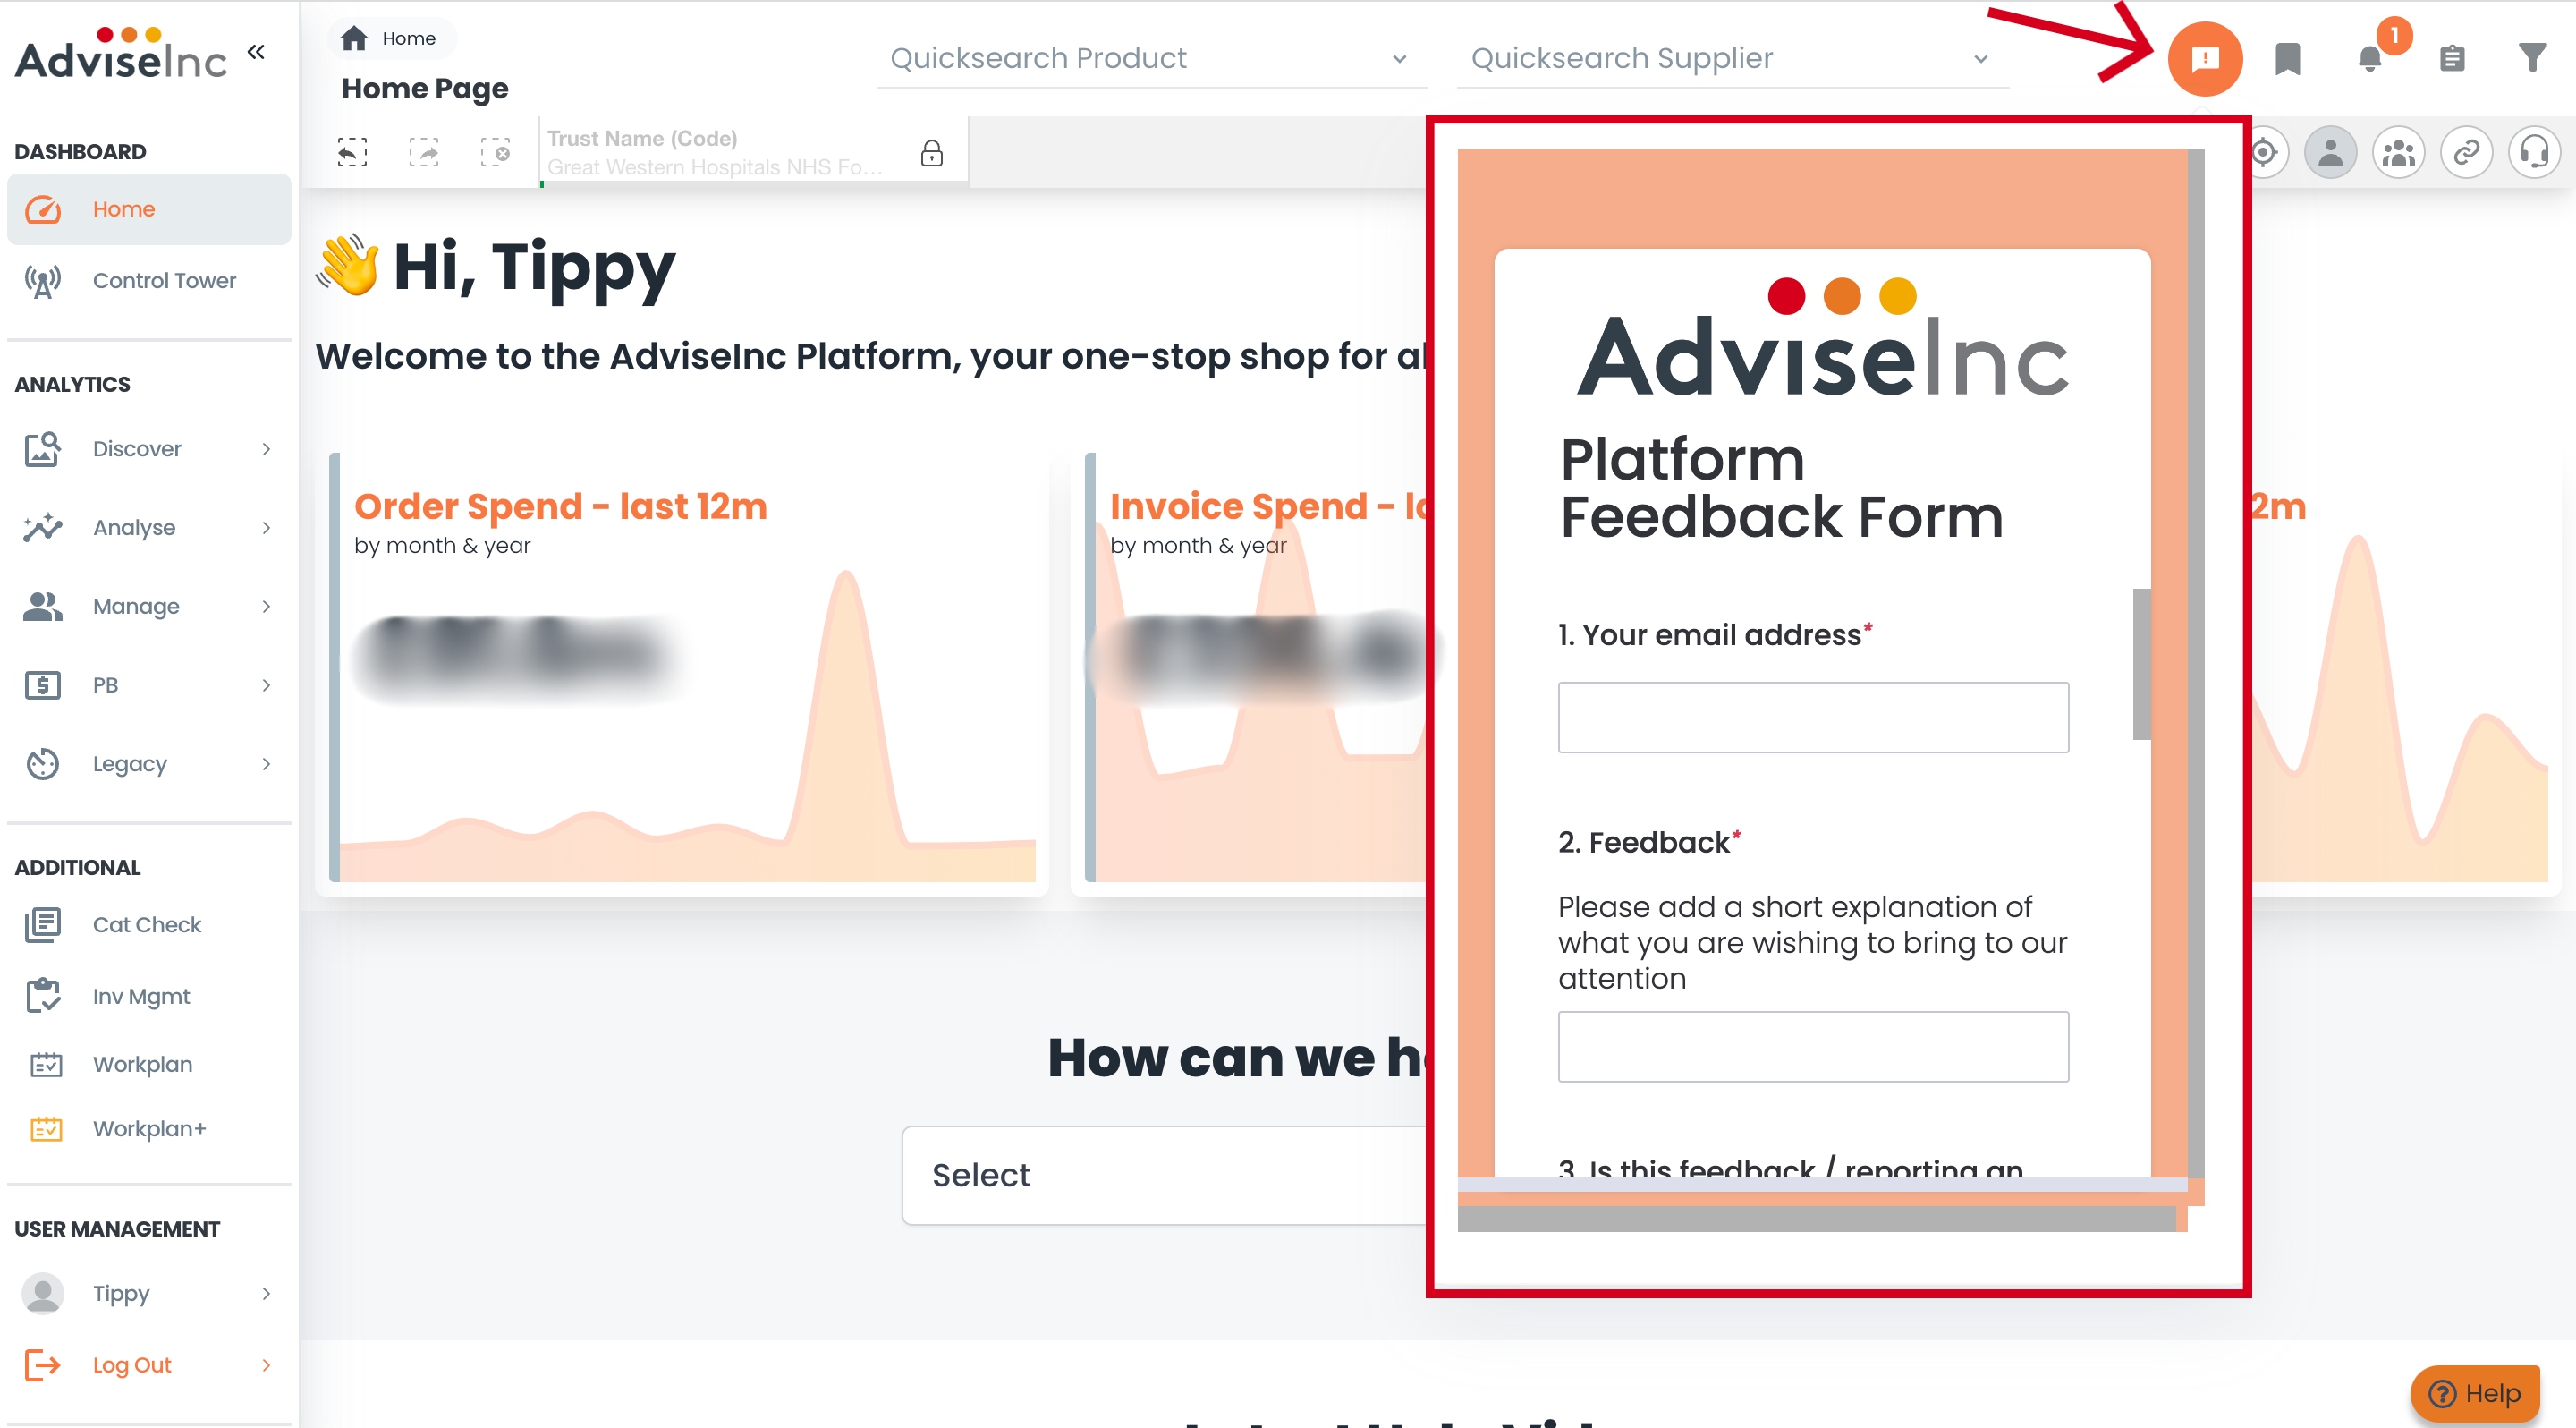This screenshot has width=2576, height=1428.
Task: Open the filter funnel icon
Action: (x=2532, y=59)
